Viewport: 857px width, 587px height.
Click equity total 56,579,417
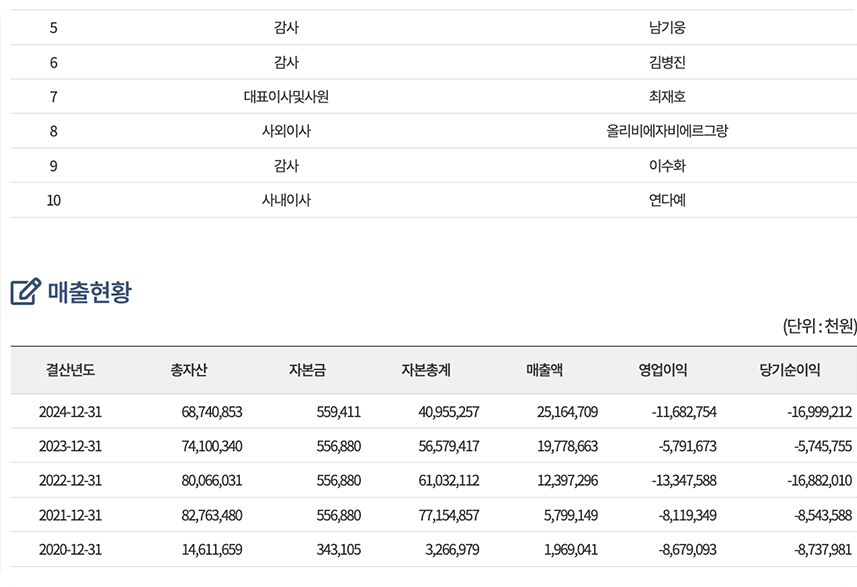[x=449, y=446]
